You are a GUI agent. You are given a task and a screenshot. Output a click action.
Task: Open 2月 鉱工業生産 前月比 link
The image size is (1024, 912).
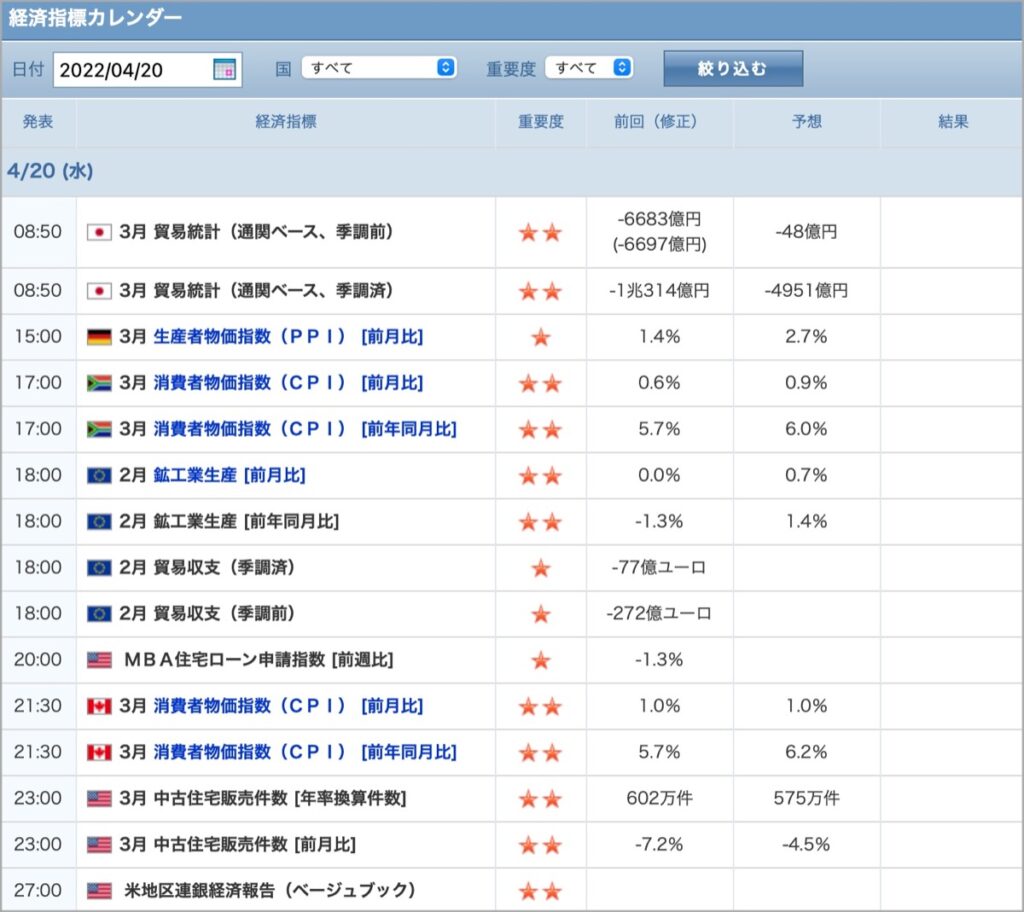pos(229,475)
